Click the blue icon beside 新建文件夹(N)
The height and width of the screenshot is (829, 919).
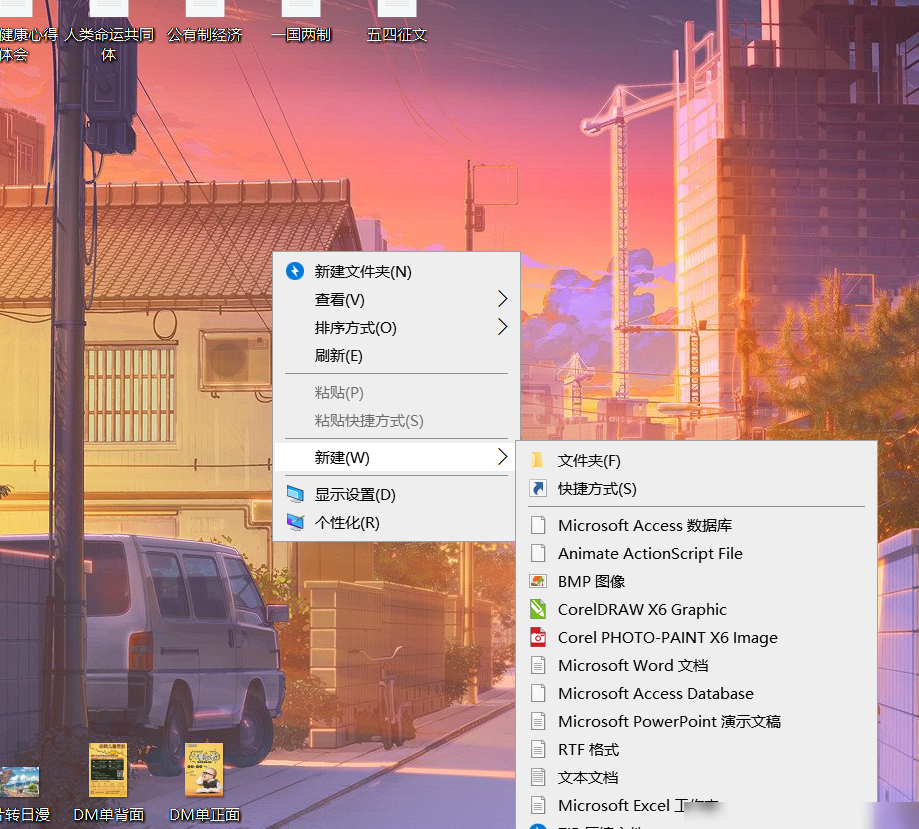tap(295, 271)
